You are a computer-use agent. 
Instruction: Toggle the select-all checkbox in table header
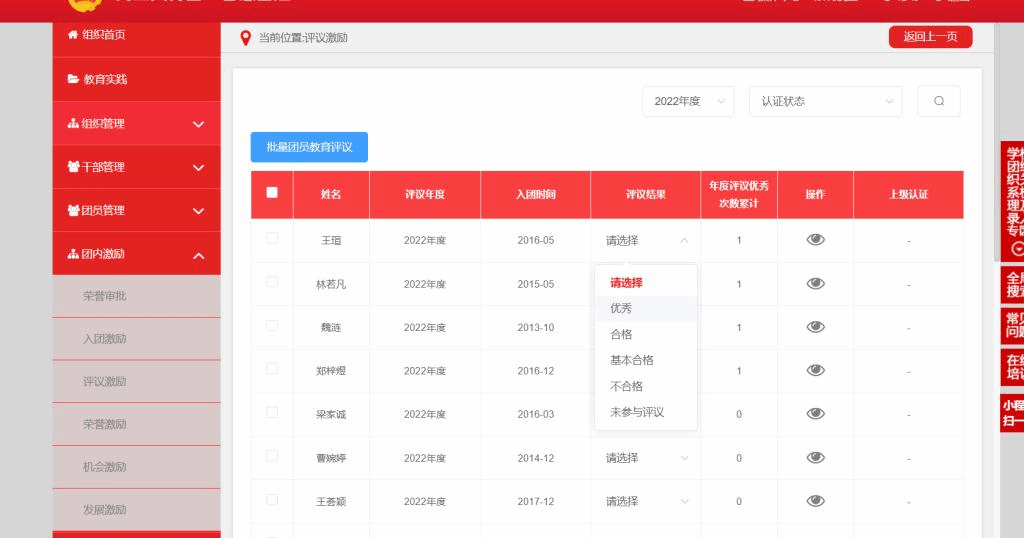272,193
